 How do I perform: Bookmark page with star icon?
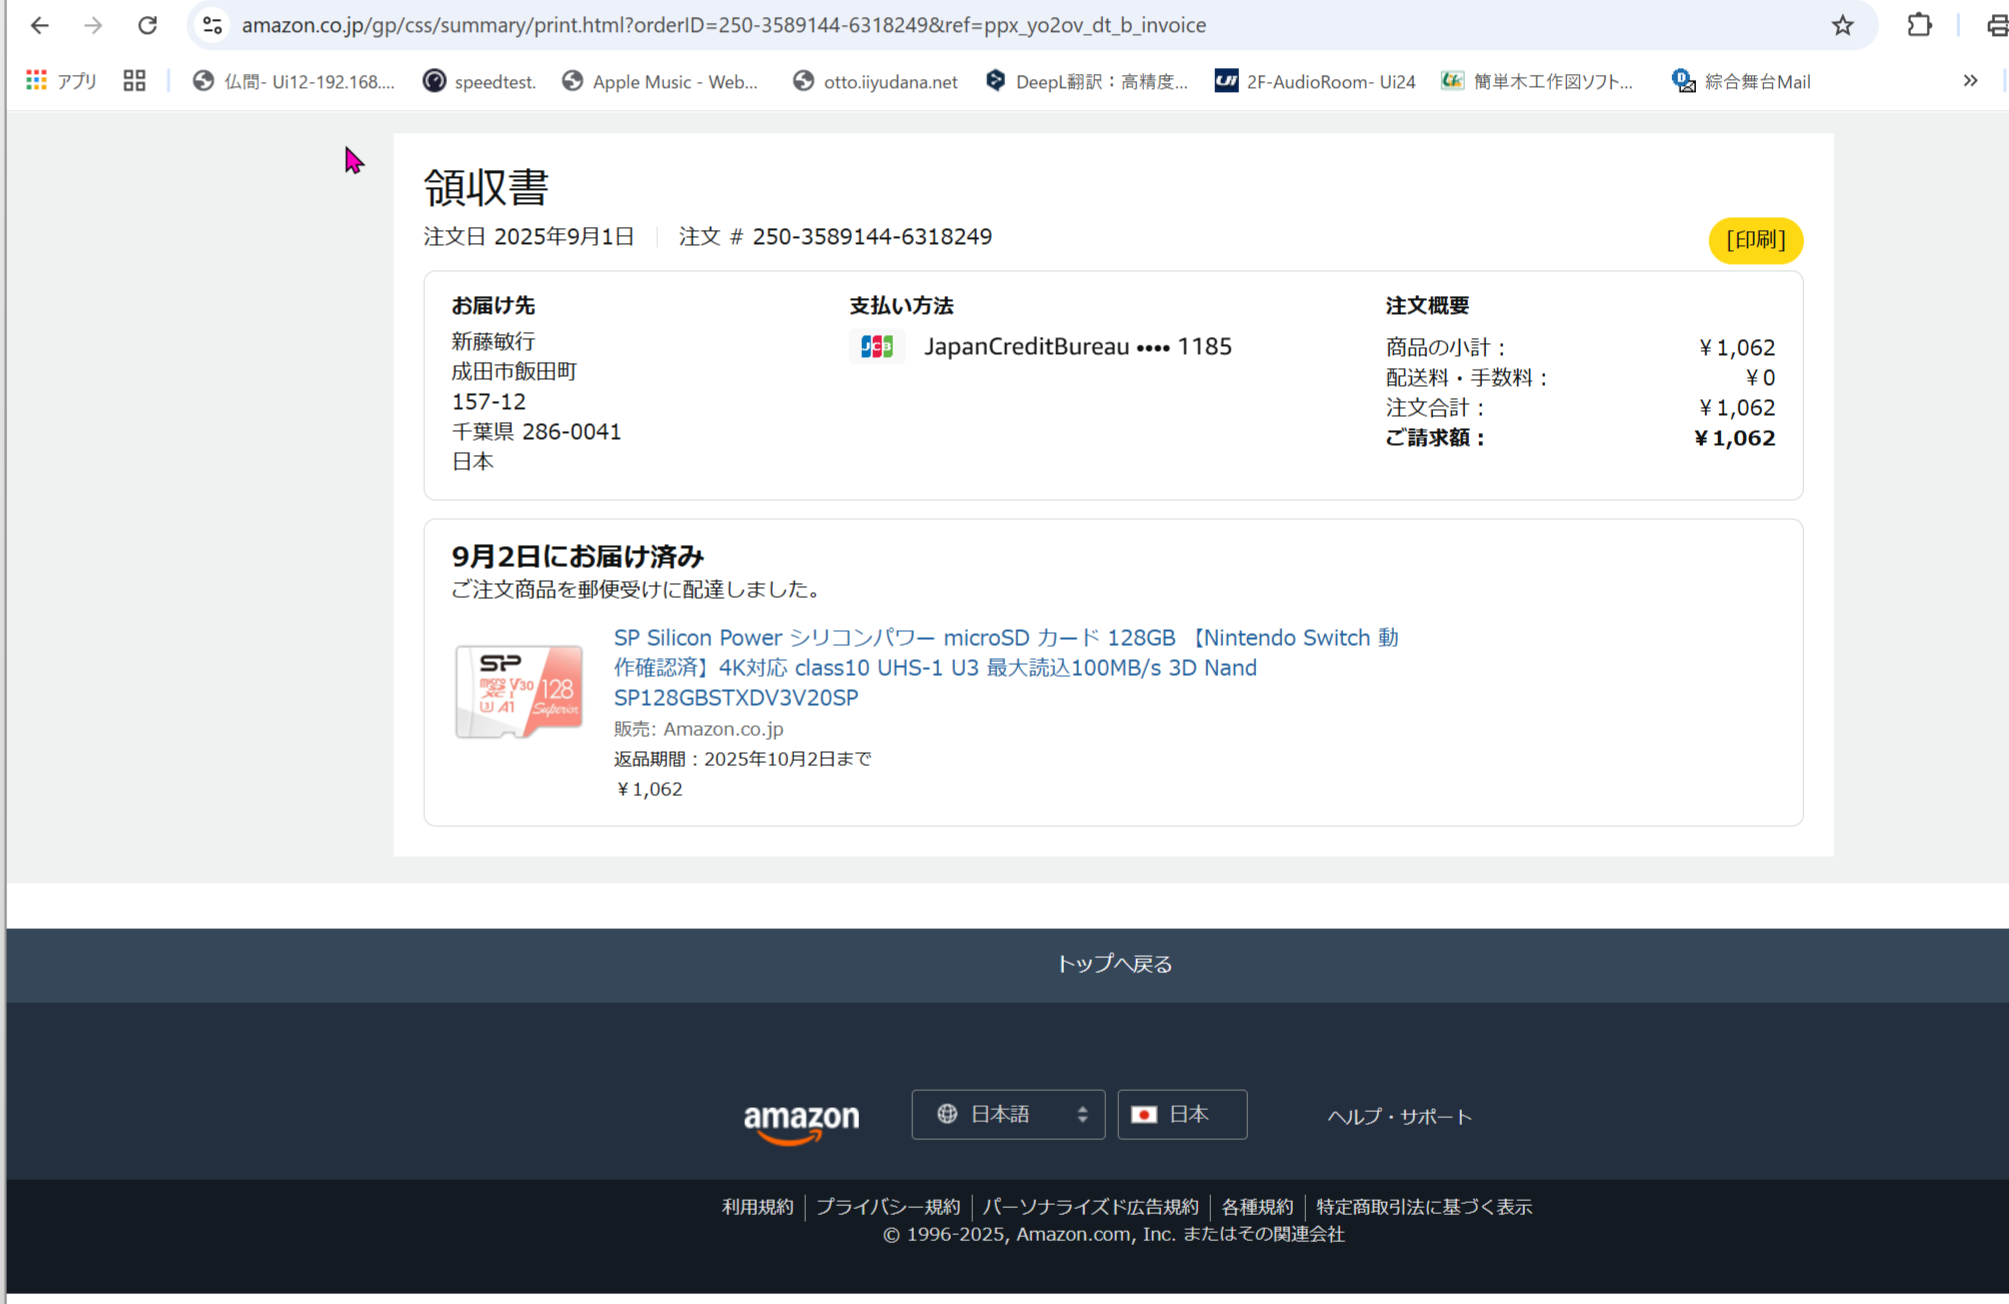click(x=1843, y=25)
